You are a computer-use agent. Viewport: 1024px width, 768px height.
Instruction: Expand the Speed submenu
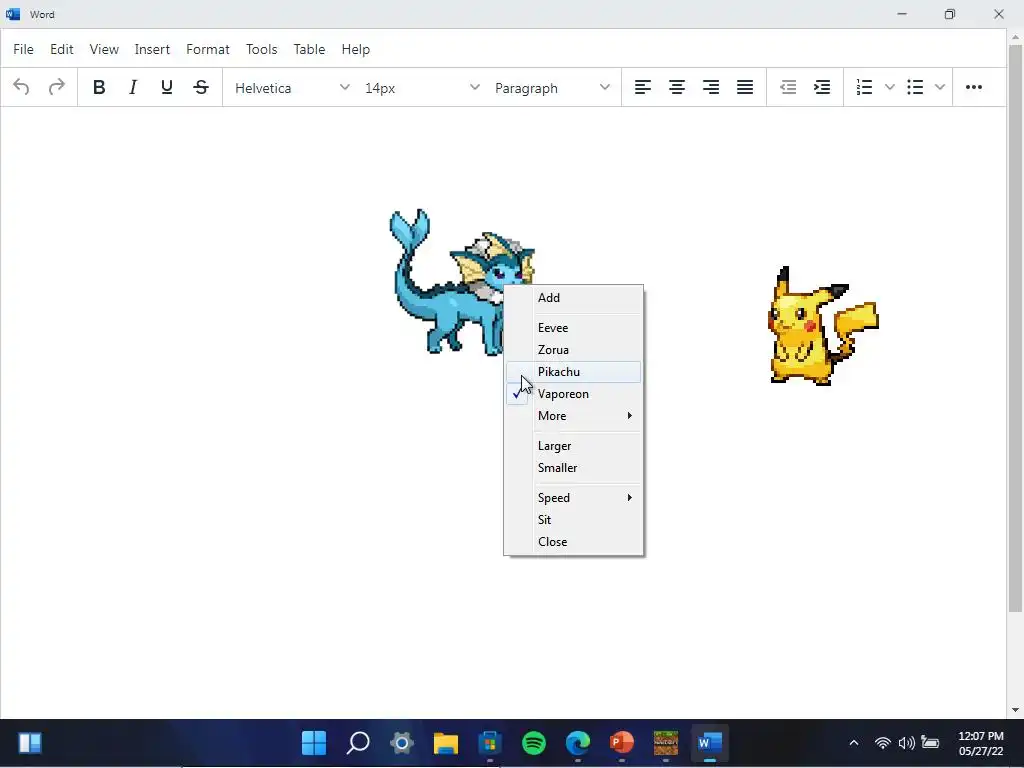point(573,498)
